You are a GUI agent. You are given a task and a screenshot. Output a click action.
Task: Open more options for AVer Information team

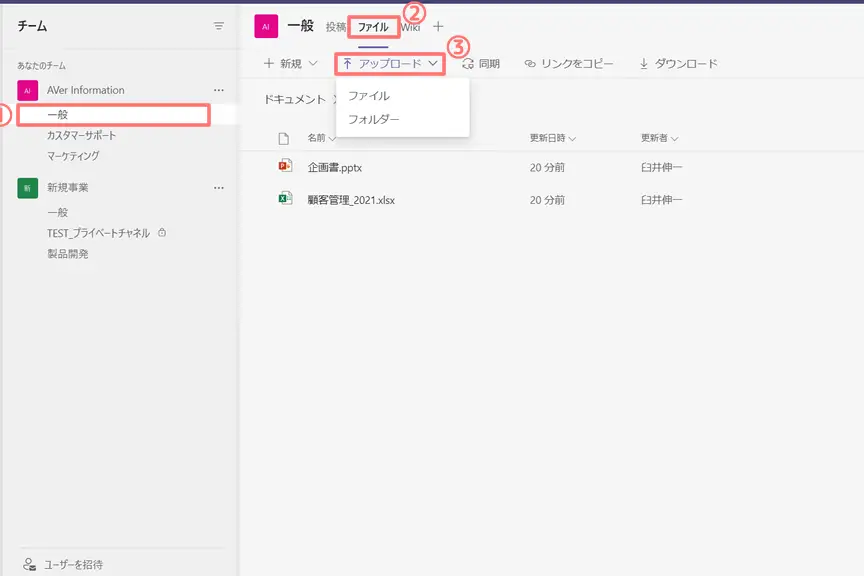[x=218, y=88]
